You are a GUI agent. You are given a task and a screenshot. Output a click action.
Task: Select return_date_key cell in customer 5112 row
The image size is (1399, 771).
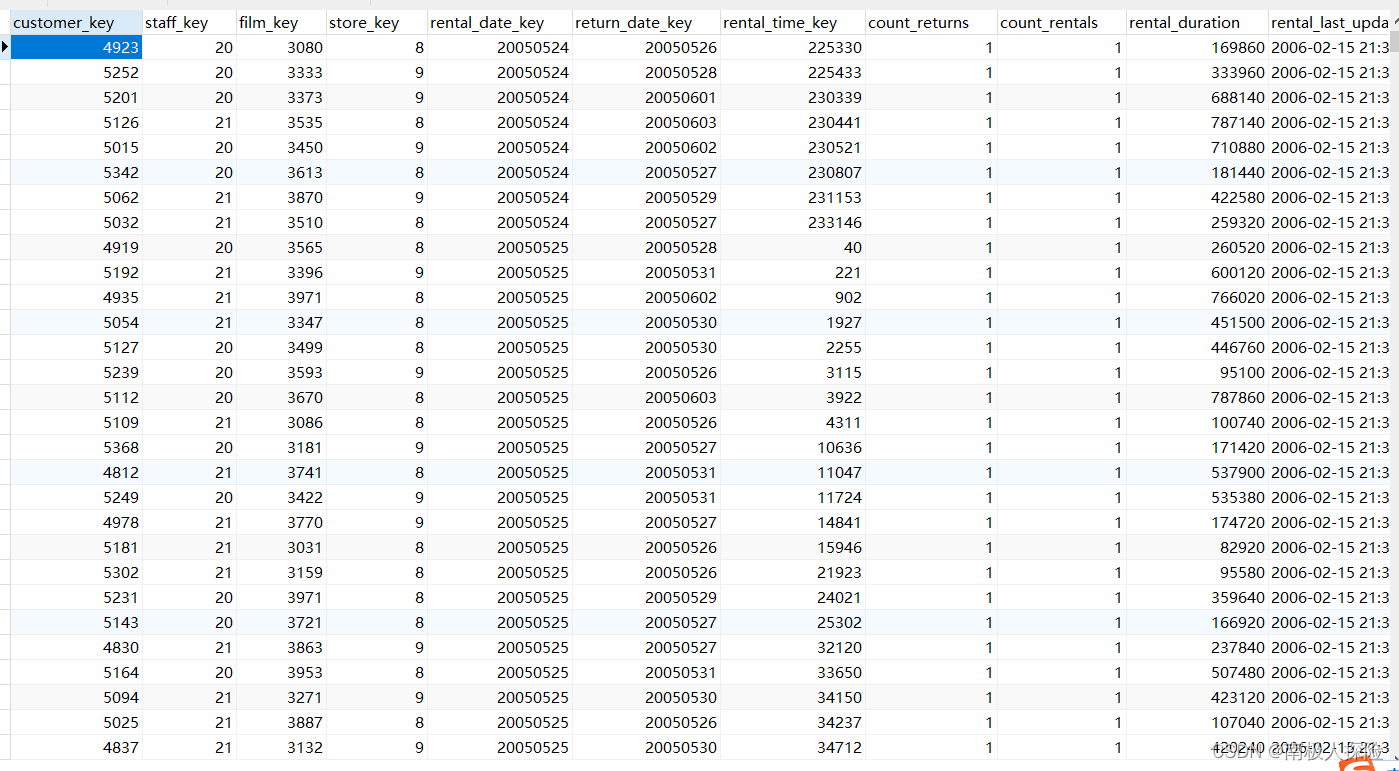[646, 397]
